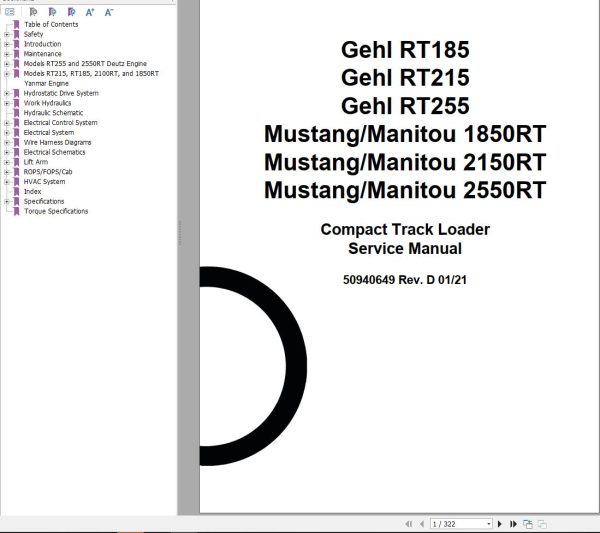Screen dimensions: 600x533
Task: Expand the Safety bookmark
Action: 7,34
